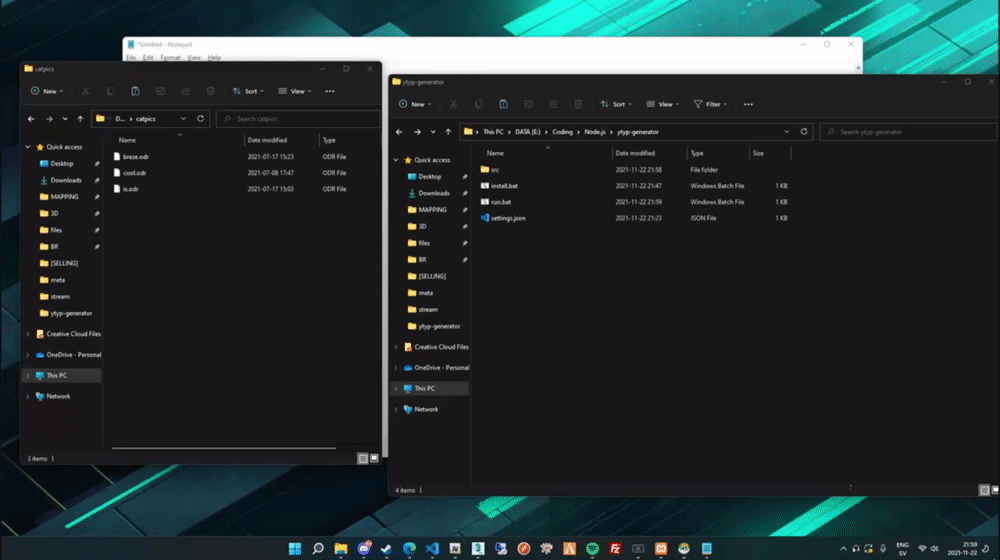Go back in ytyp-generator window

[399, 132]
